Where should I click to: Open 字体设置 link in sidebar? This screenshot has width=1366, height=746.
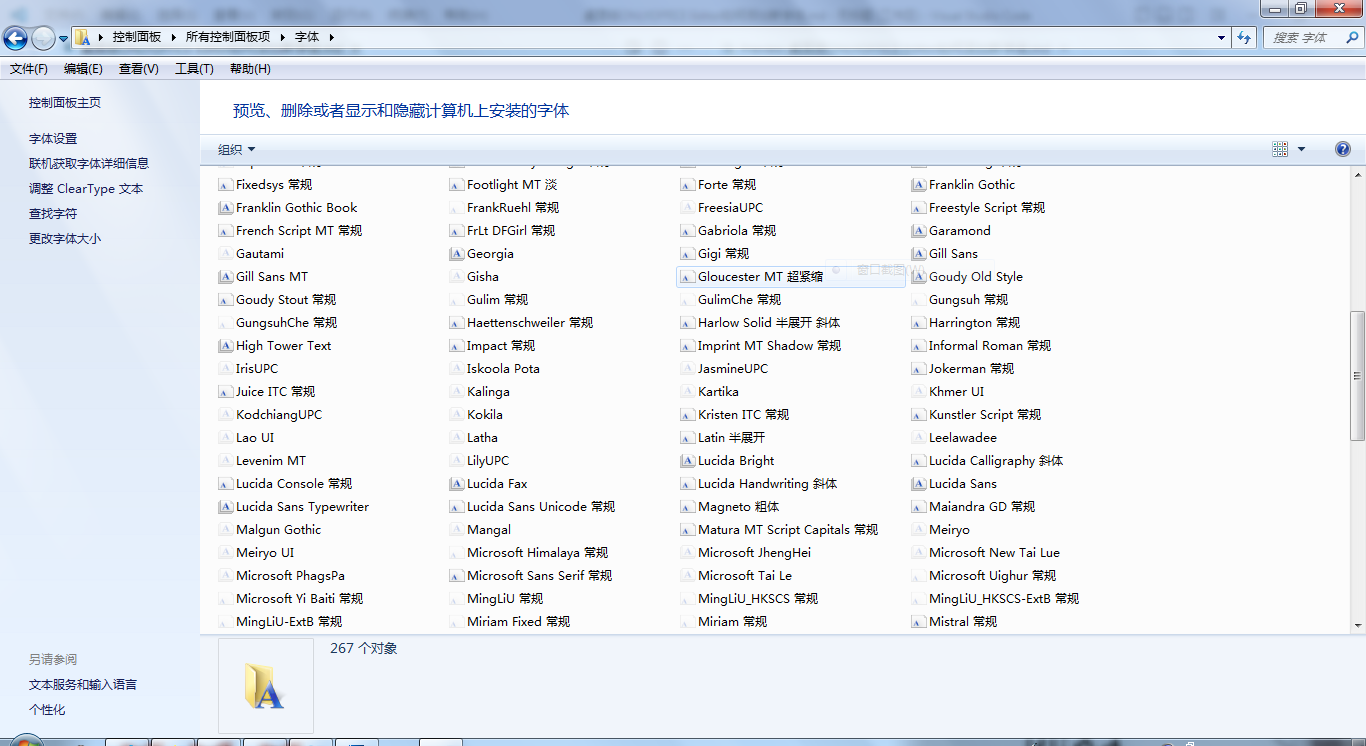(x=53, y=138)
